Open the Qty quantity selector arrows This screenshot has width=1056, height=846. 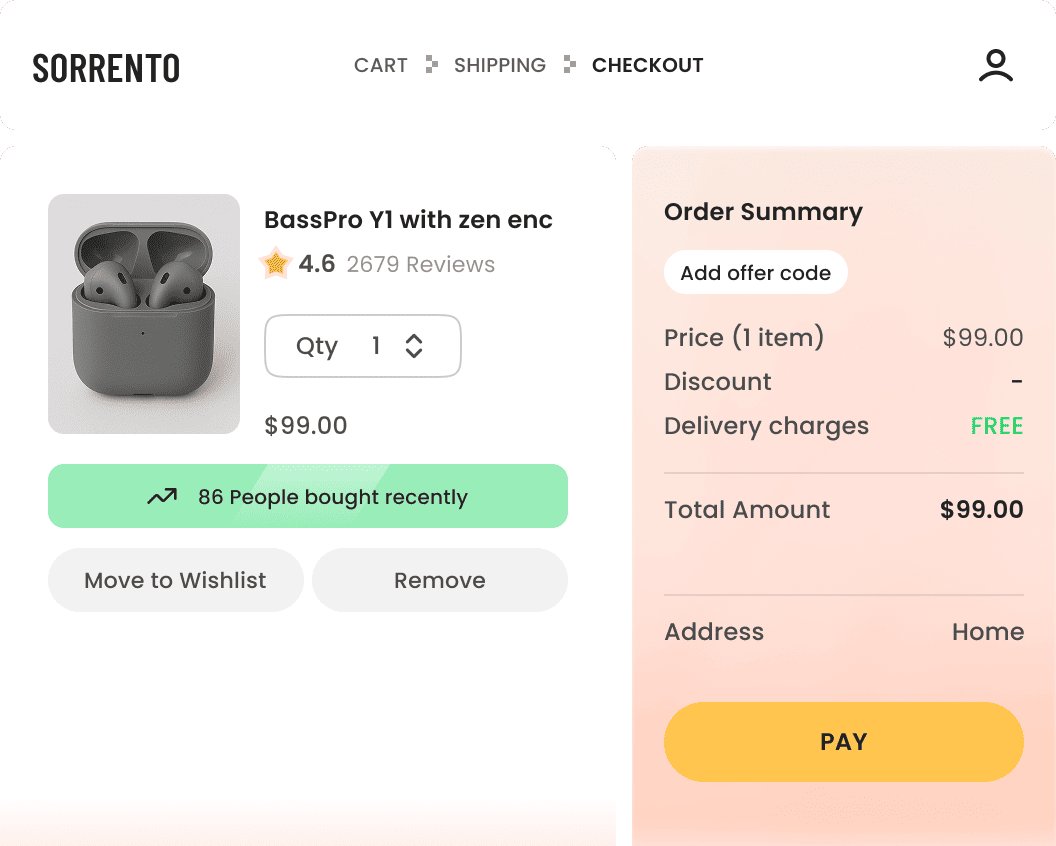pos(414,346)
